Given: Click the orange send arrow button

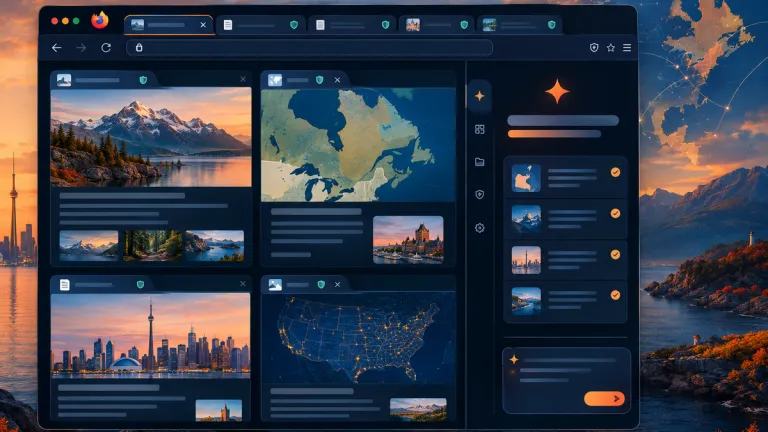Looking at the screenshot, I should 604,399.
